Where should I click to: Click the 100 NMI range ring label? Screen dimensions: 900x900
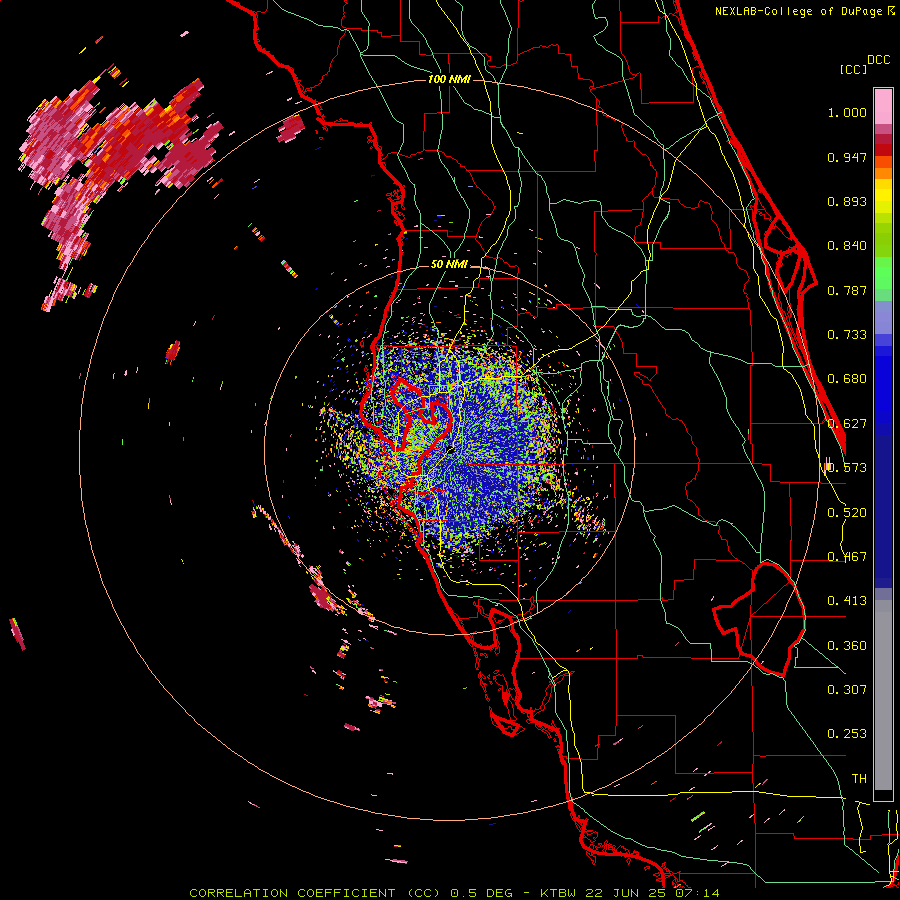tap(449, 79)
